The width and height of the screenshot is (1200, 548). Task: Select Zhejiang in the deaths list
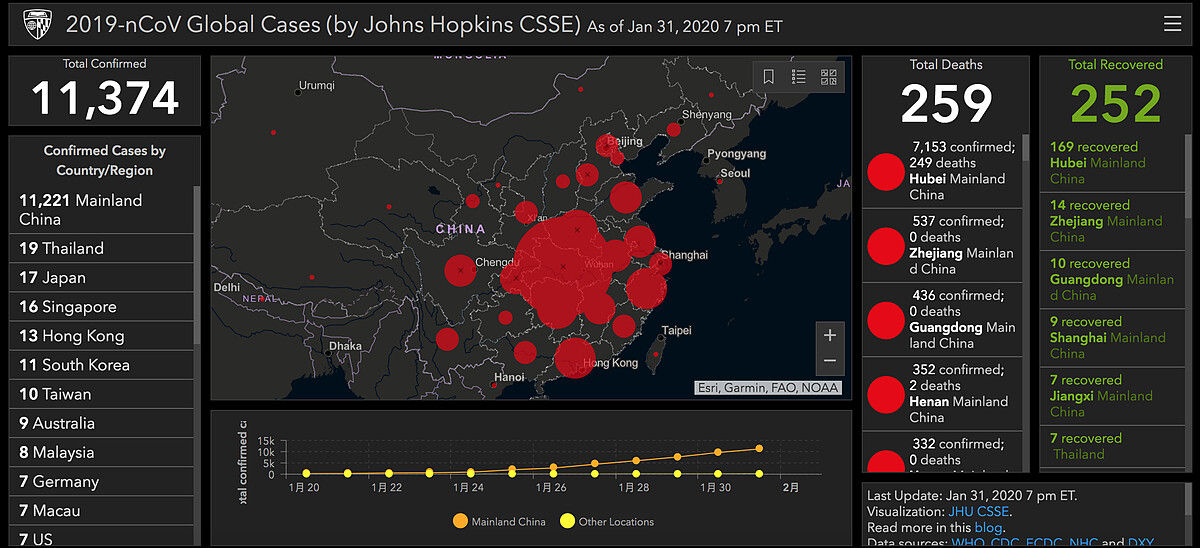pos(960,245)
